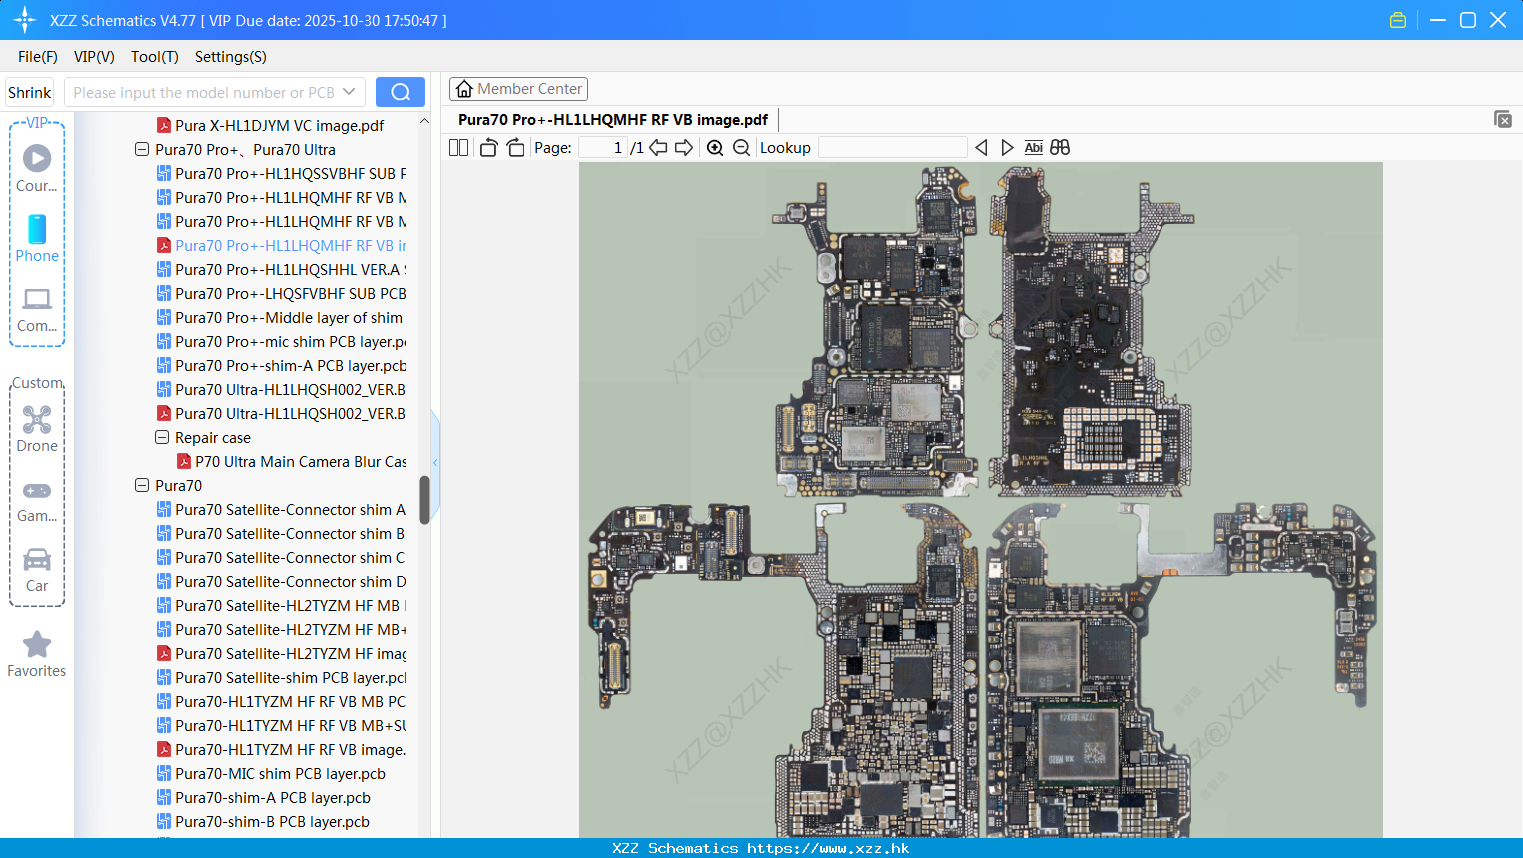This screenshot has width=1523, height=858.
Task: Open Pura70 Satellite-Connector shim B
Action: coord(281,534)
